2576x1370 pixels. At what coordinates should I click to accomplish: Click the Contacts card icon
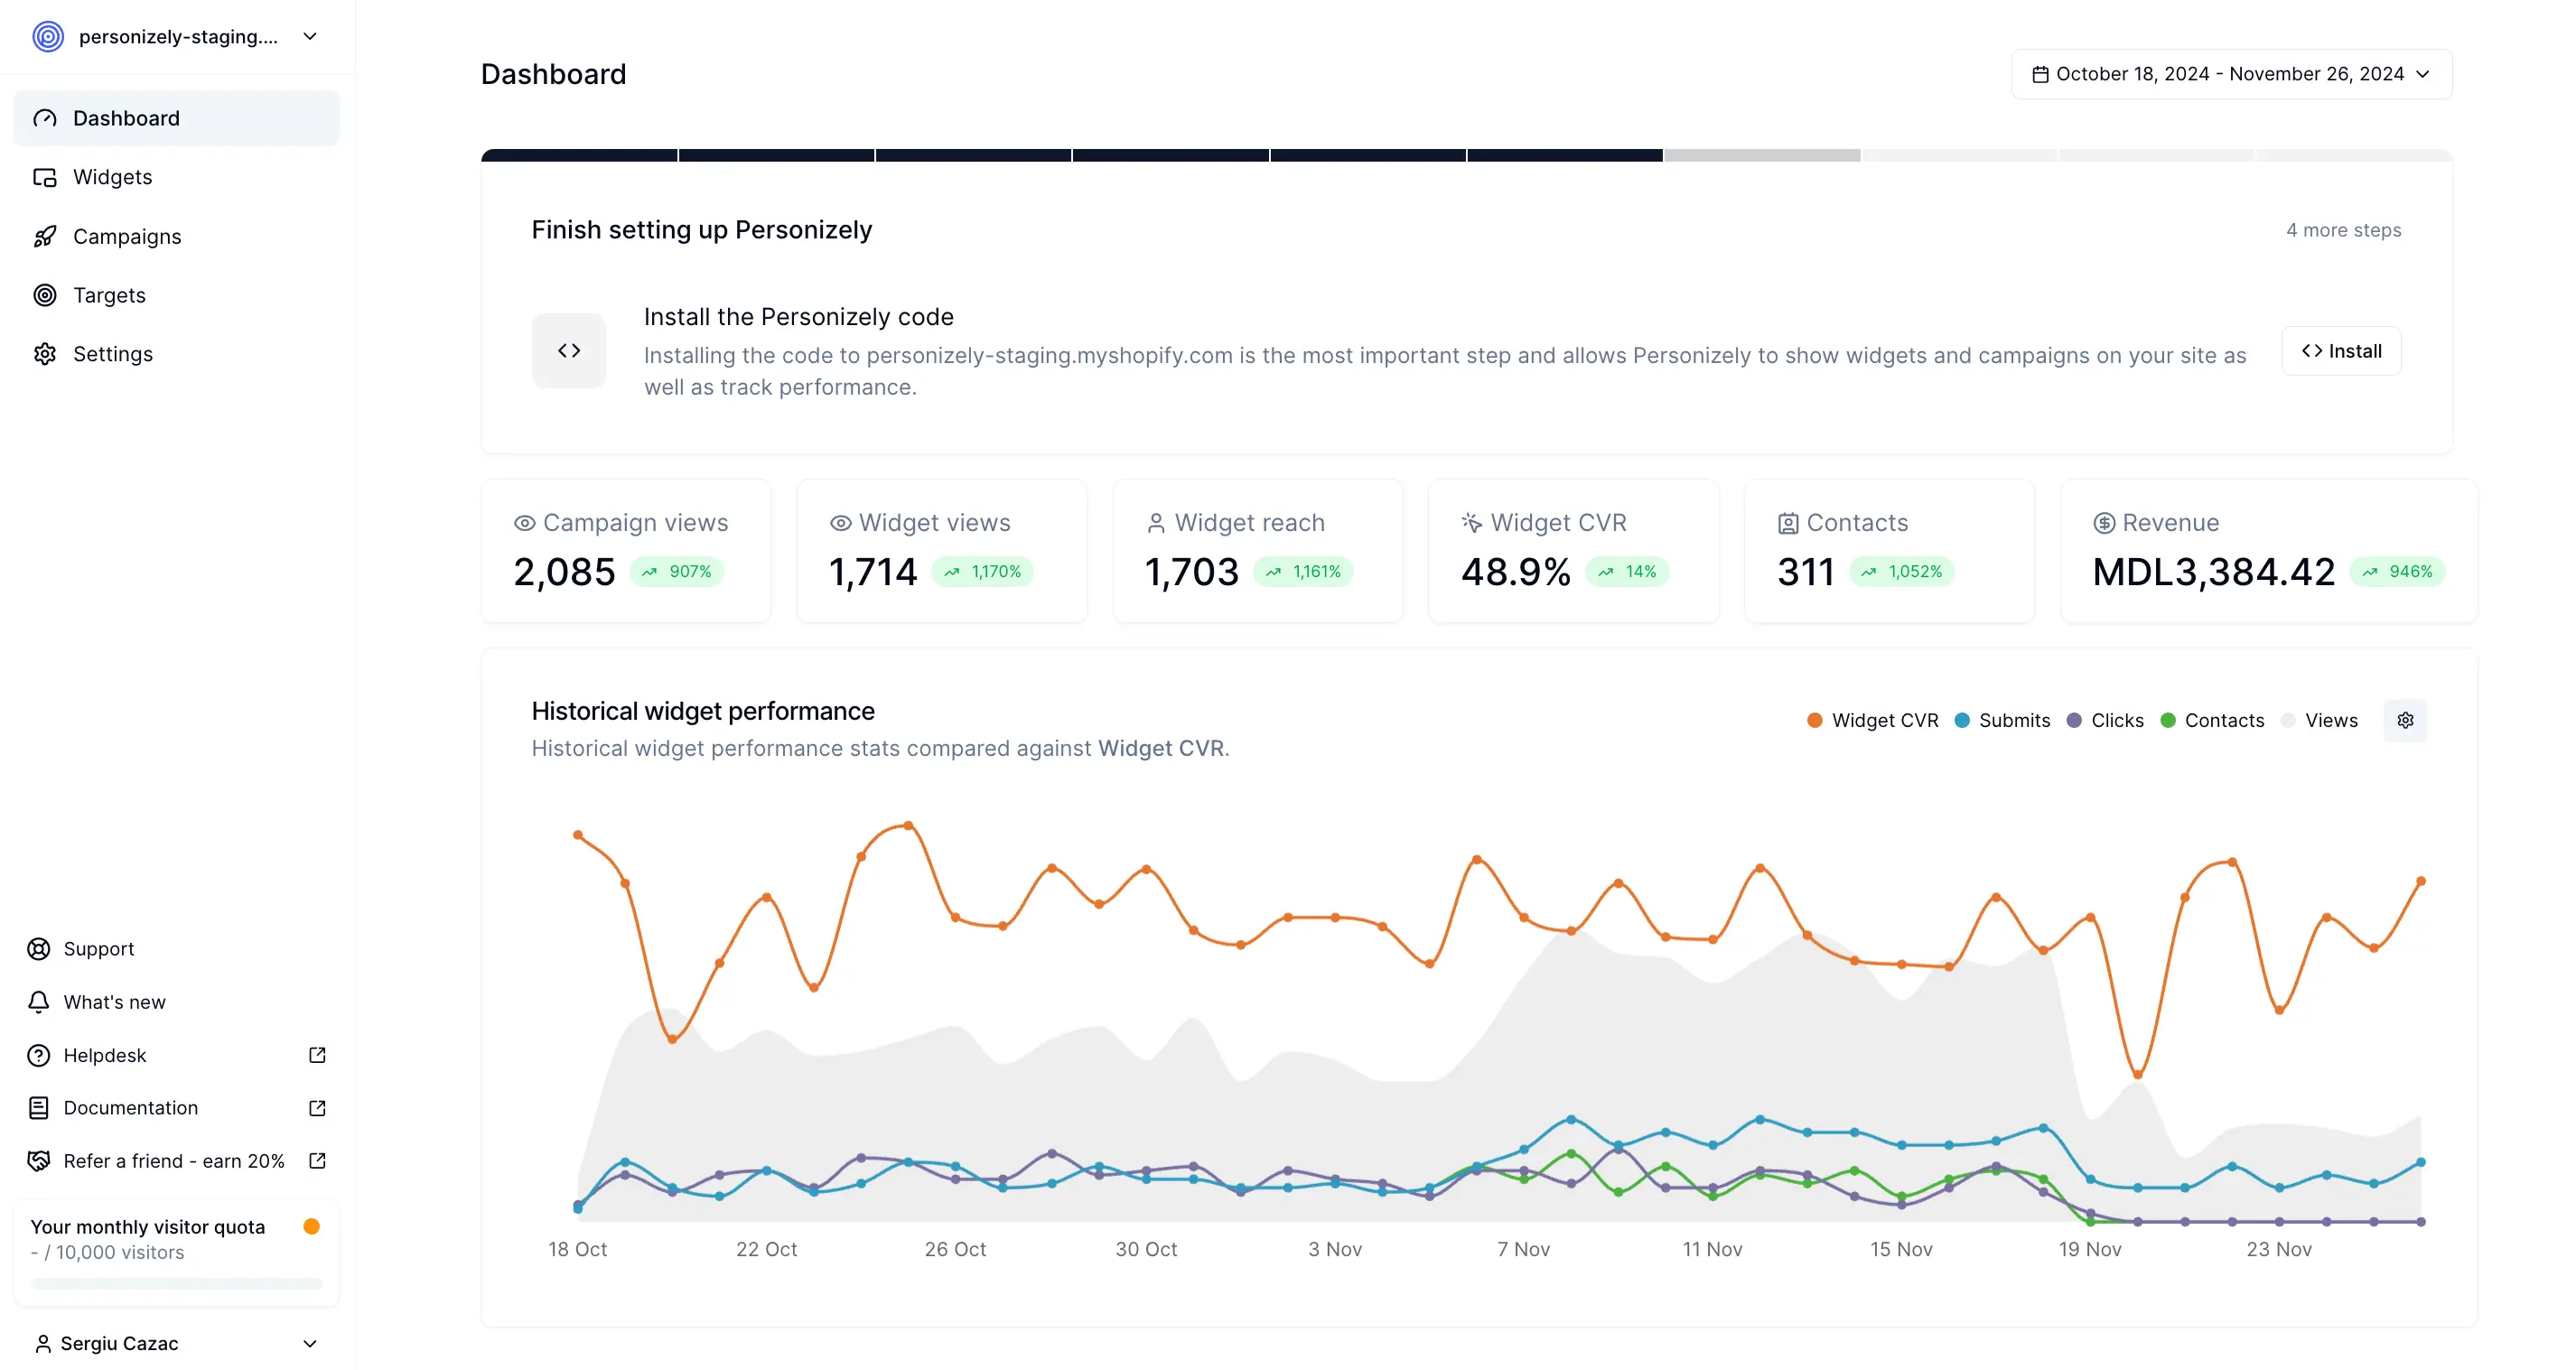click(x=1788, y=523)
